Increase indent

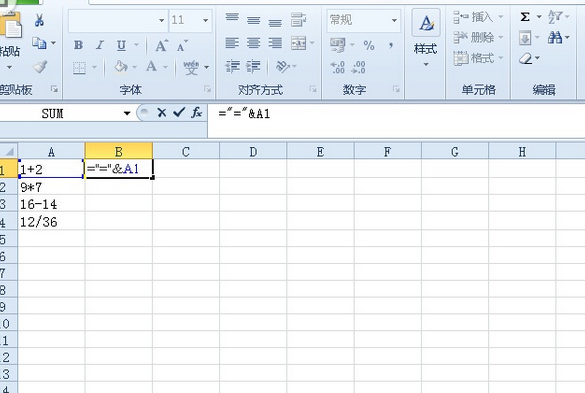coord(254,66)
